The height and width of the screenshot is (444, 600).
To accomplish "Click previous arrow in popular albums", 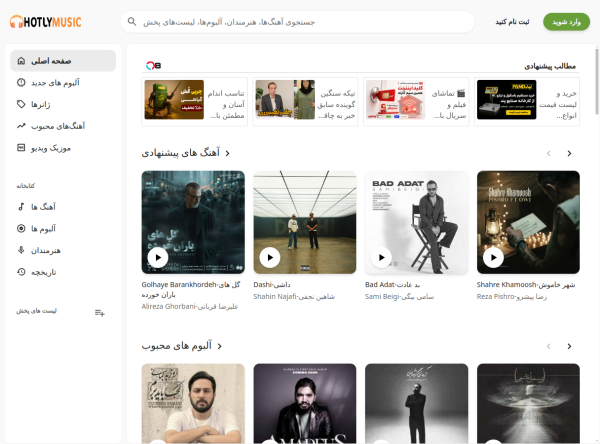I will click(549, 346).
